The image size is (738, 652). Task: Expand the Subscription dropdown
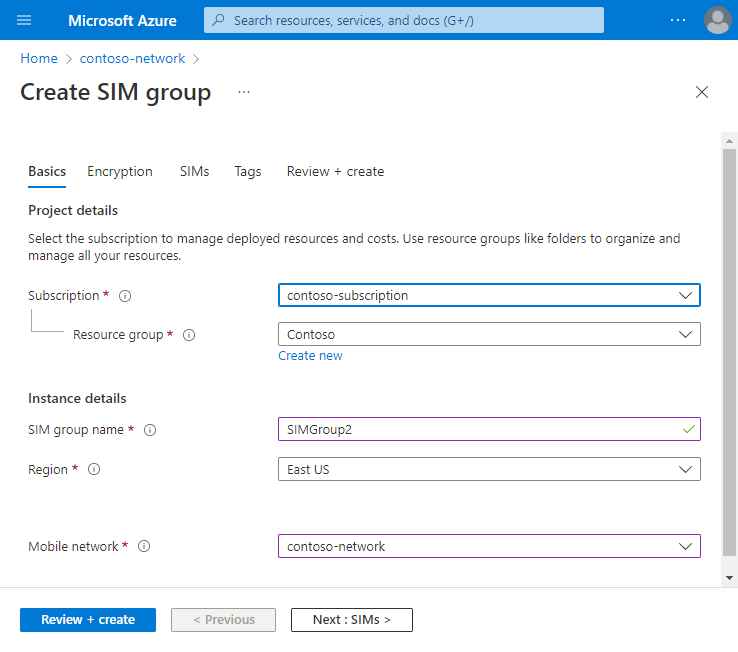click(x=489, y=295)
